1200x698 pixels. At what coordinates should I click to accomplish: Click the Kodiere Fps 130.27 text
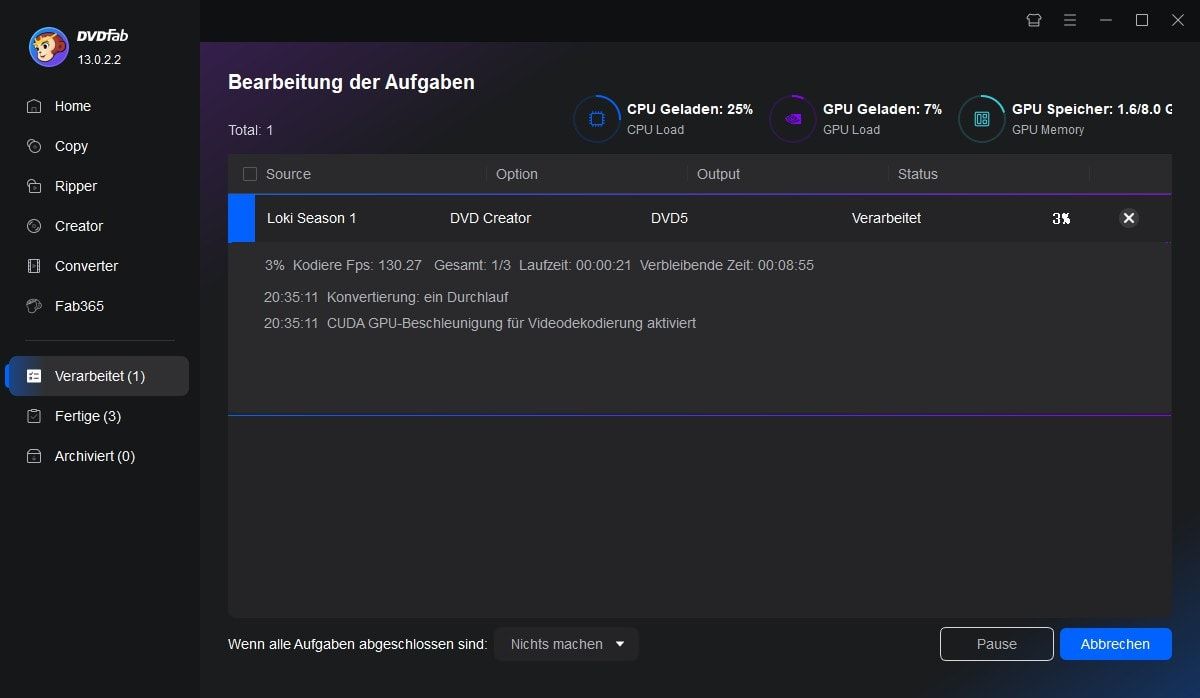(357, 265)
